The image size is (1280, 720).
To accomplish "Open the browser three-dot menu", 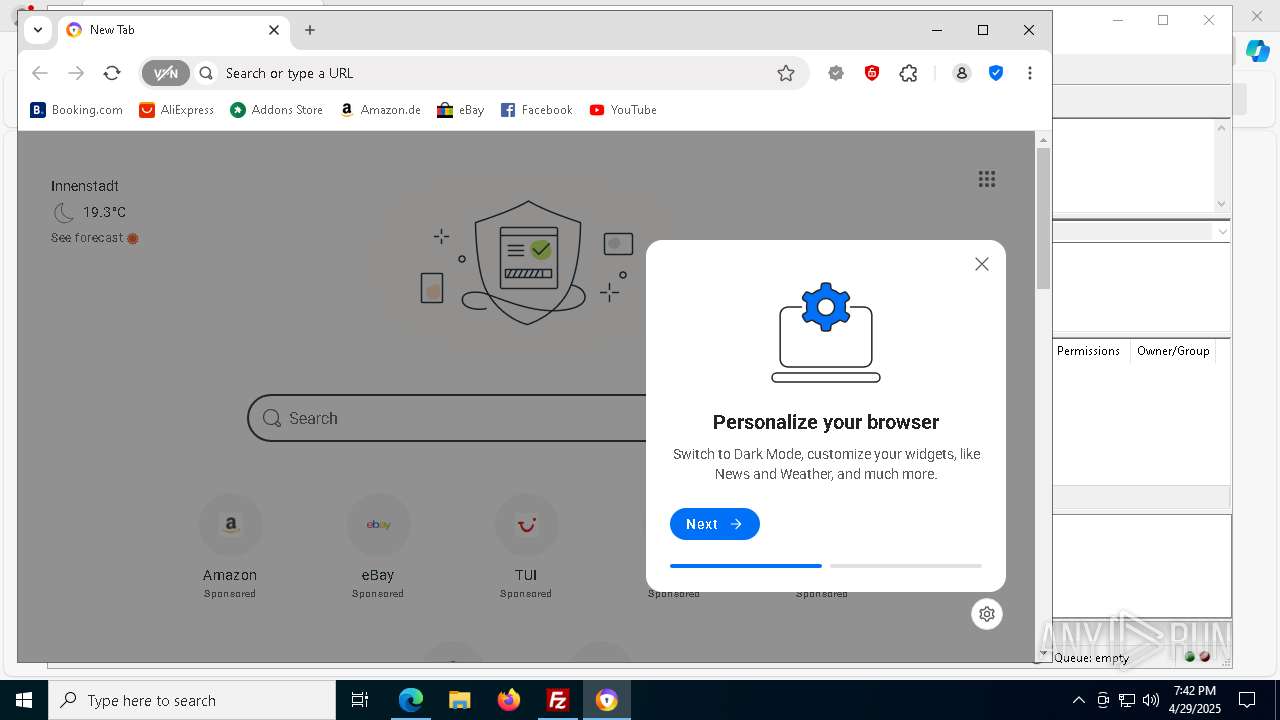I will [1030, 73].
